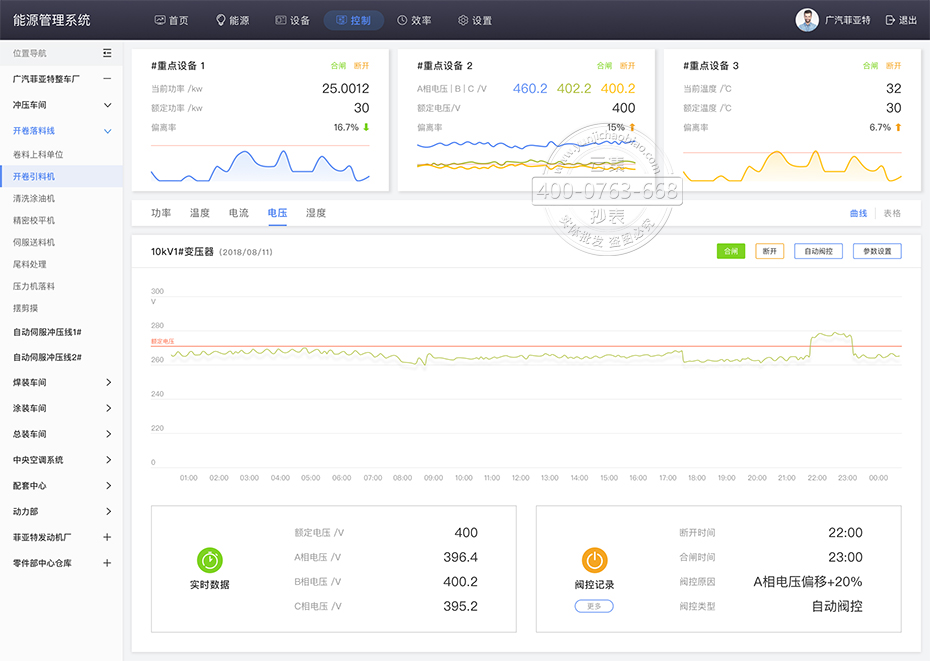Switch chart view to 表格
The height and width of the screenshot is (661, 930).
coord(892,213)
